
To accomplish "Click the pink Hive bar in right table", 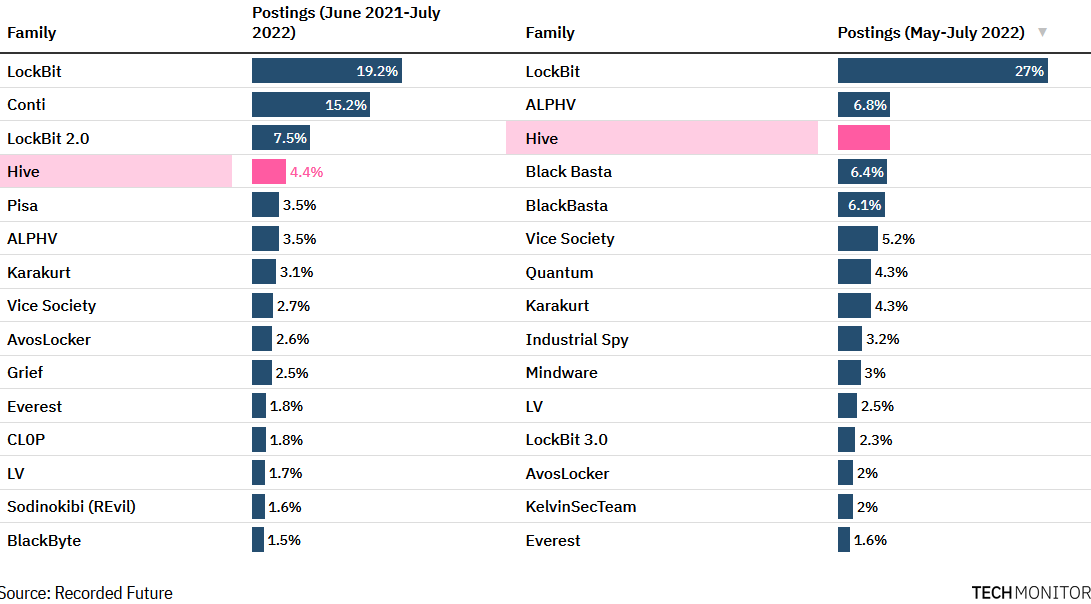I will click(x=863, y=138).
